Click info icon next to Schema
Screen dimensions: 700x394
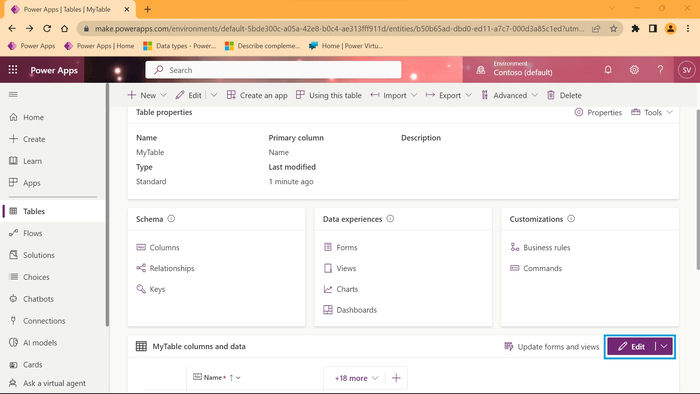(x=171, y=219)
